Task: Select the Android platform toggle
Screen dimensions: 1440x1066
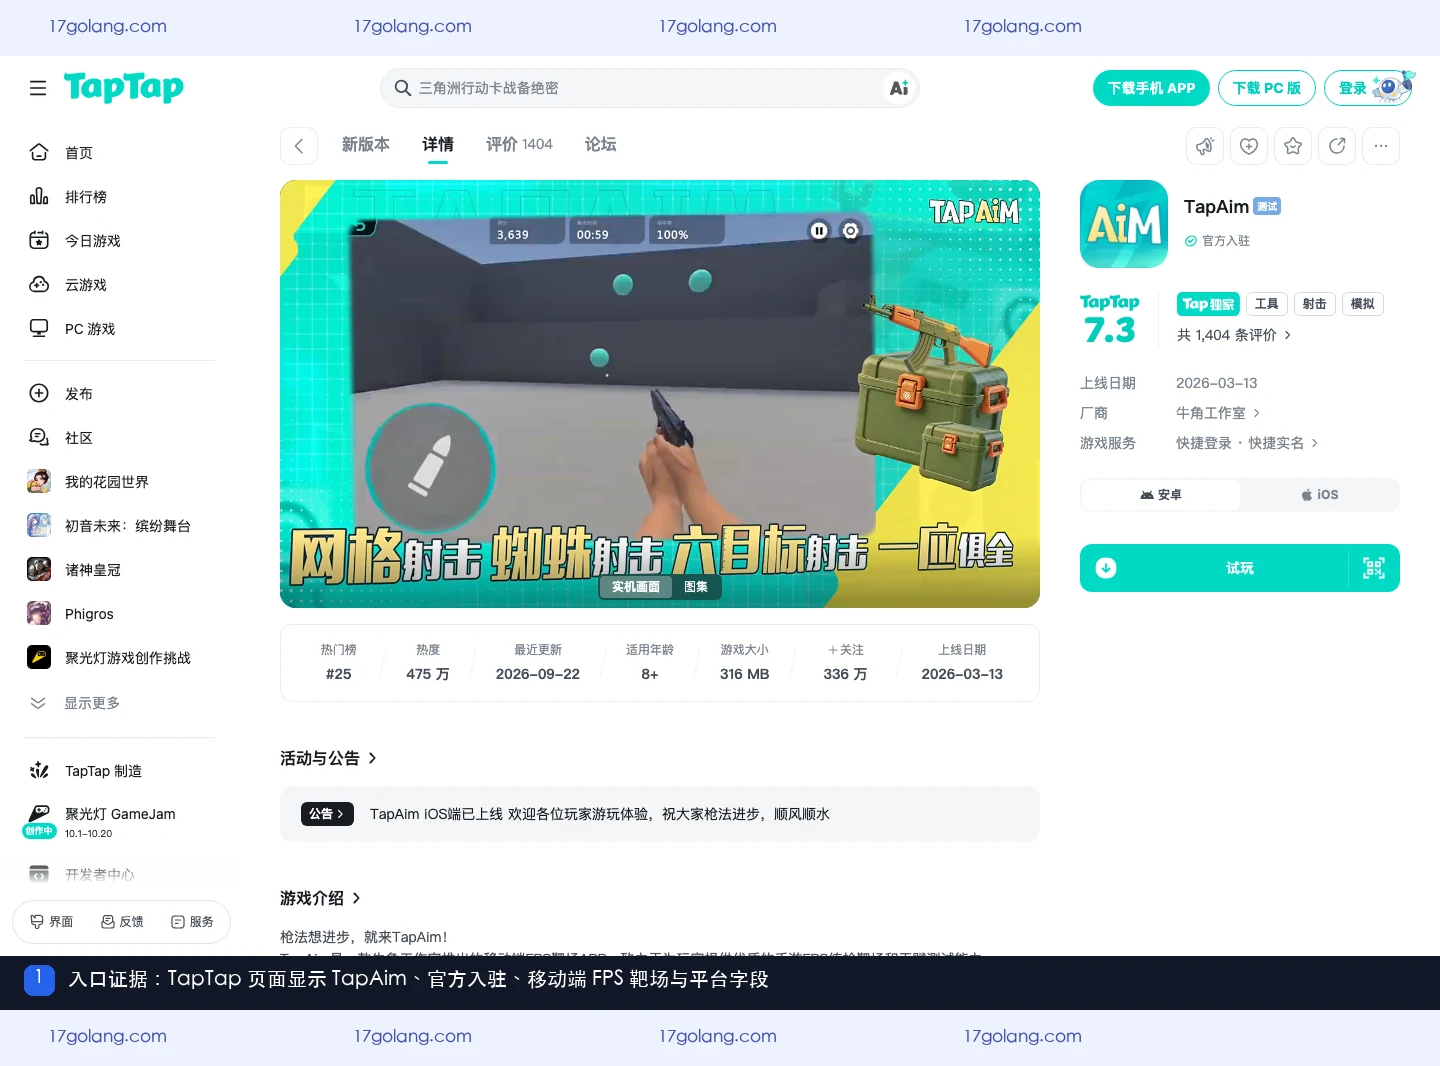Action: (x=1161, y=495)
